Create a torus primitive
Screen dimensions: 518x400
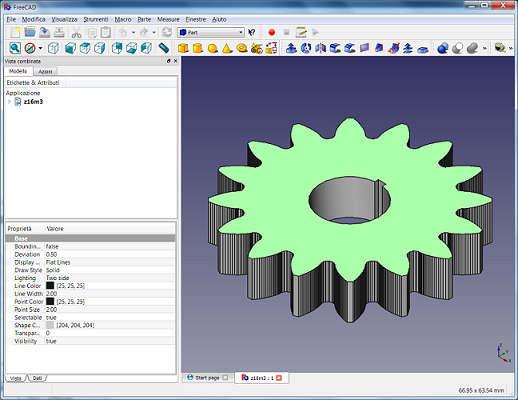click(242, 48)
